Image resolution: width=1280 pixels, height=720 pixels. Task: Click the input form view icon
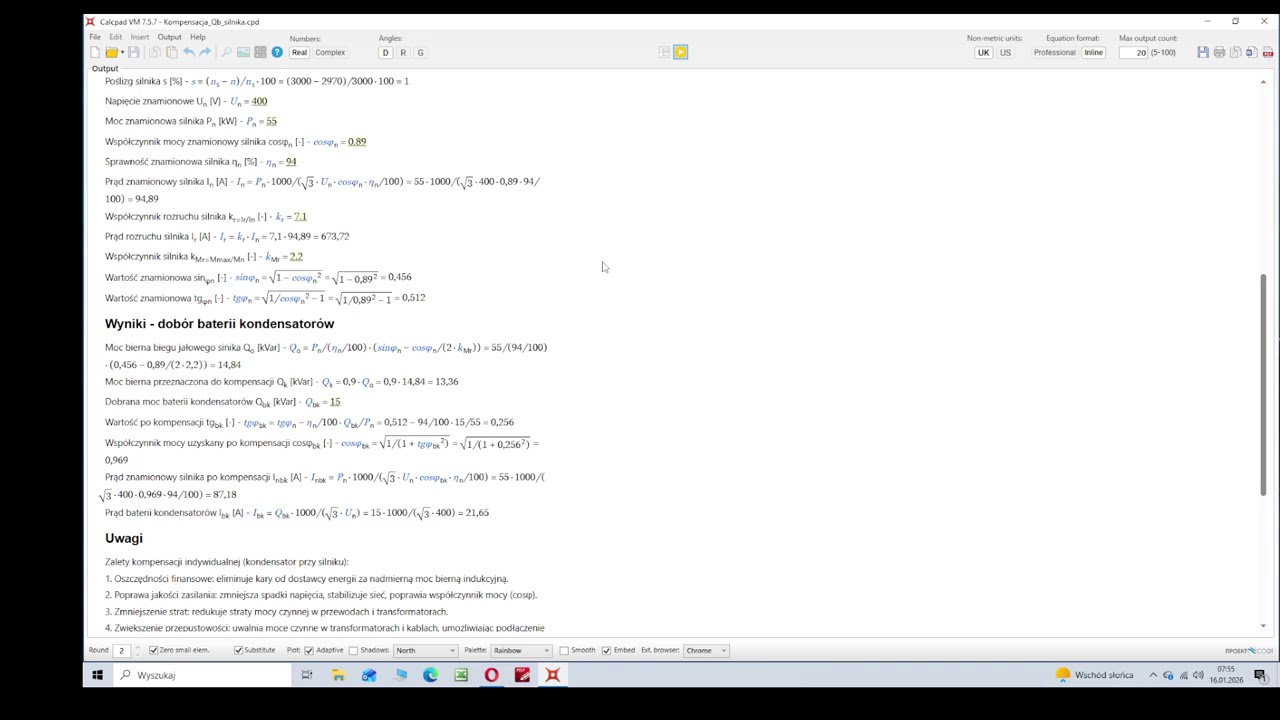click(x=664, y=52)
